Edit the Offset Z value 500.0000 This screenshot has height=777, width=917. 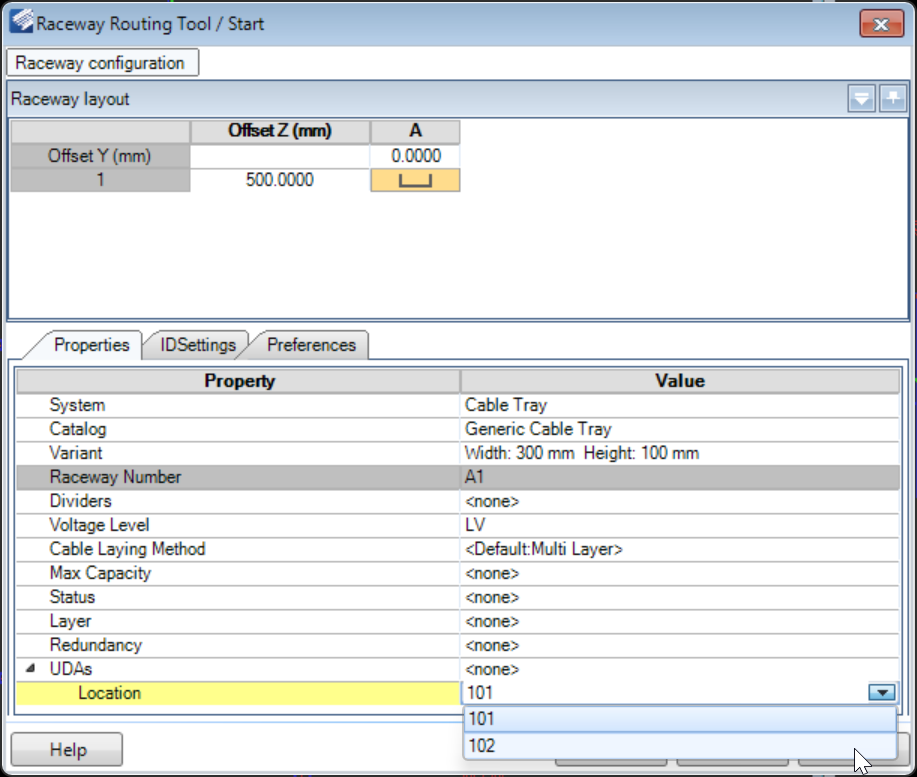pyautogui.click(x=280, y=180)
